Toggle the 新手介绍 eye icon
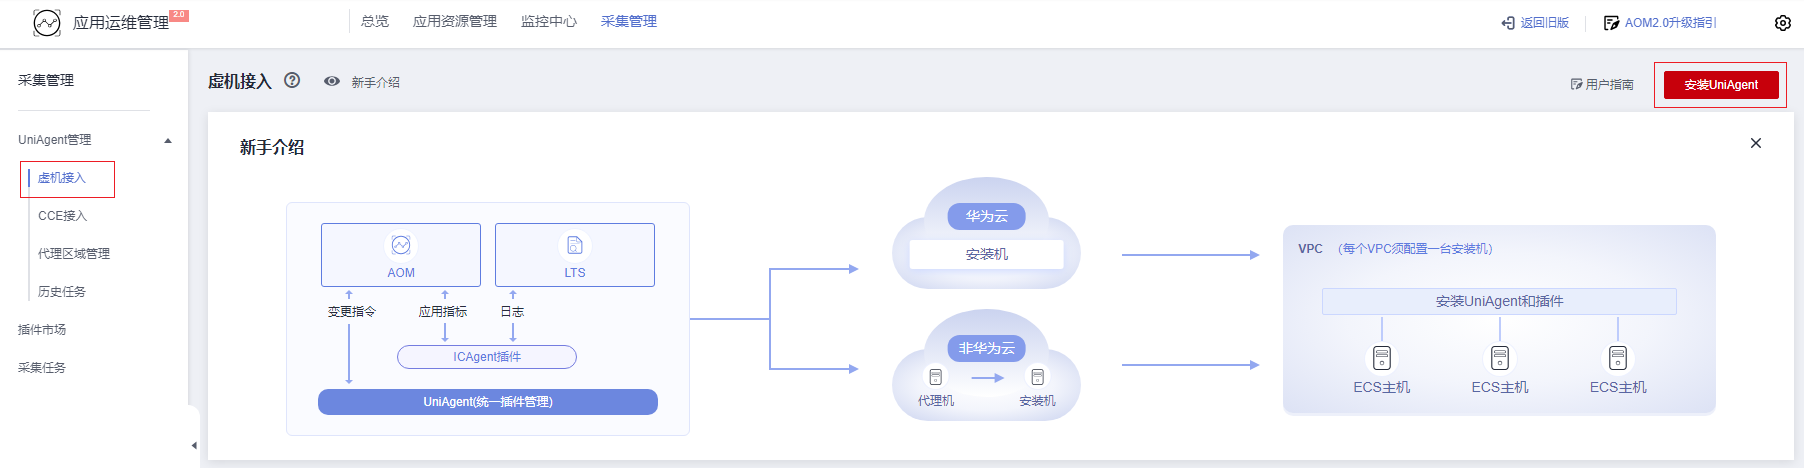The width and height of the screenshot is (1804, 468). click(x=332, y=81)
